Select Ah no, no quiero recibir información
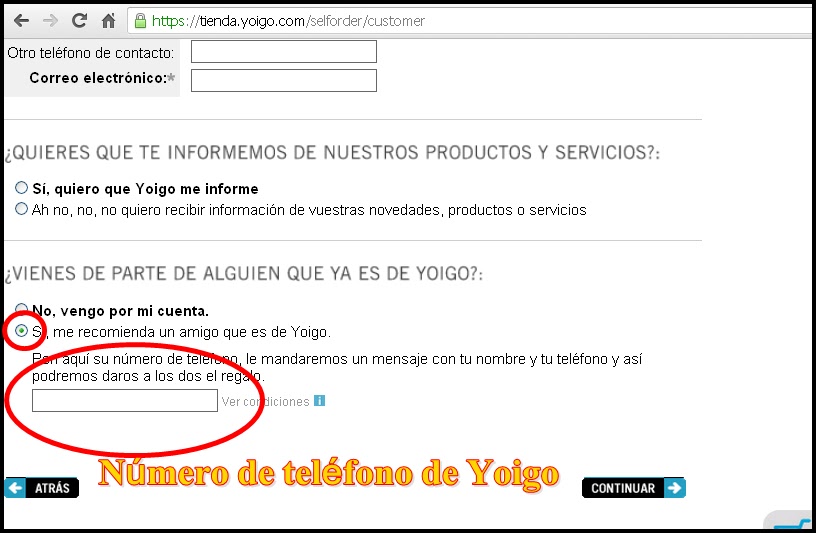The image size is (816, 533). coord(21,209)
